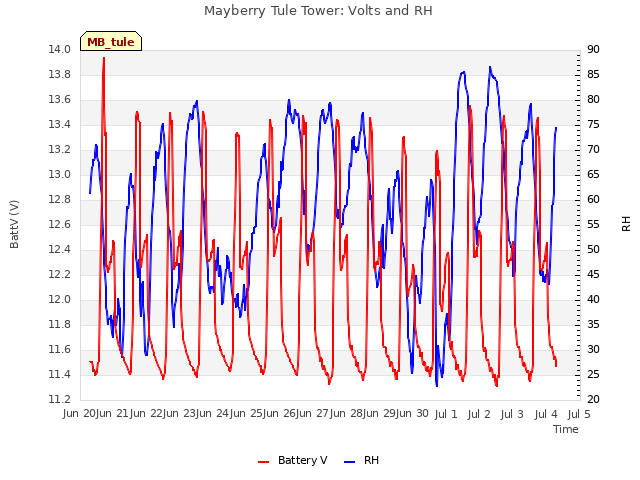Click the 11.4 left axis tick label
This screenshot has height=480, width=640.
click(59, 374)
